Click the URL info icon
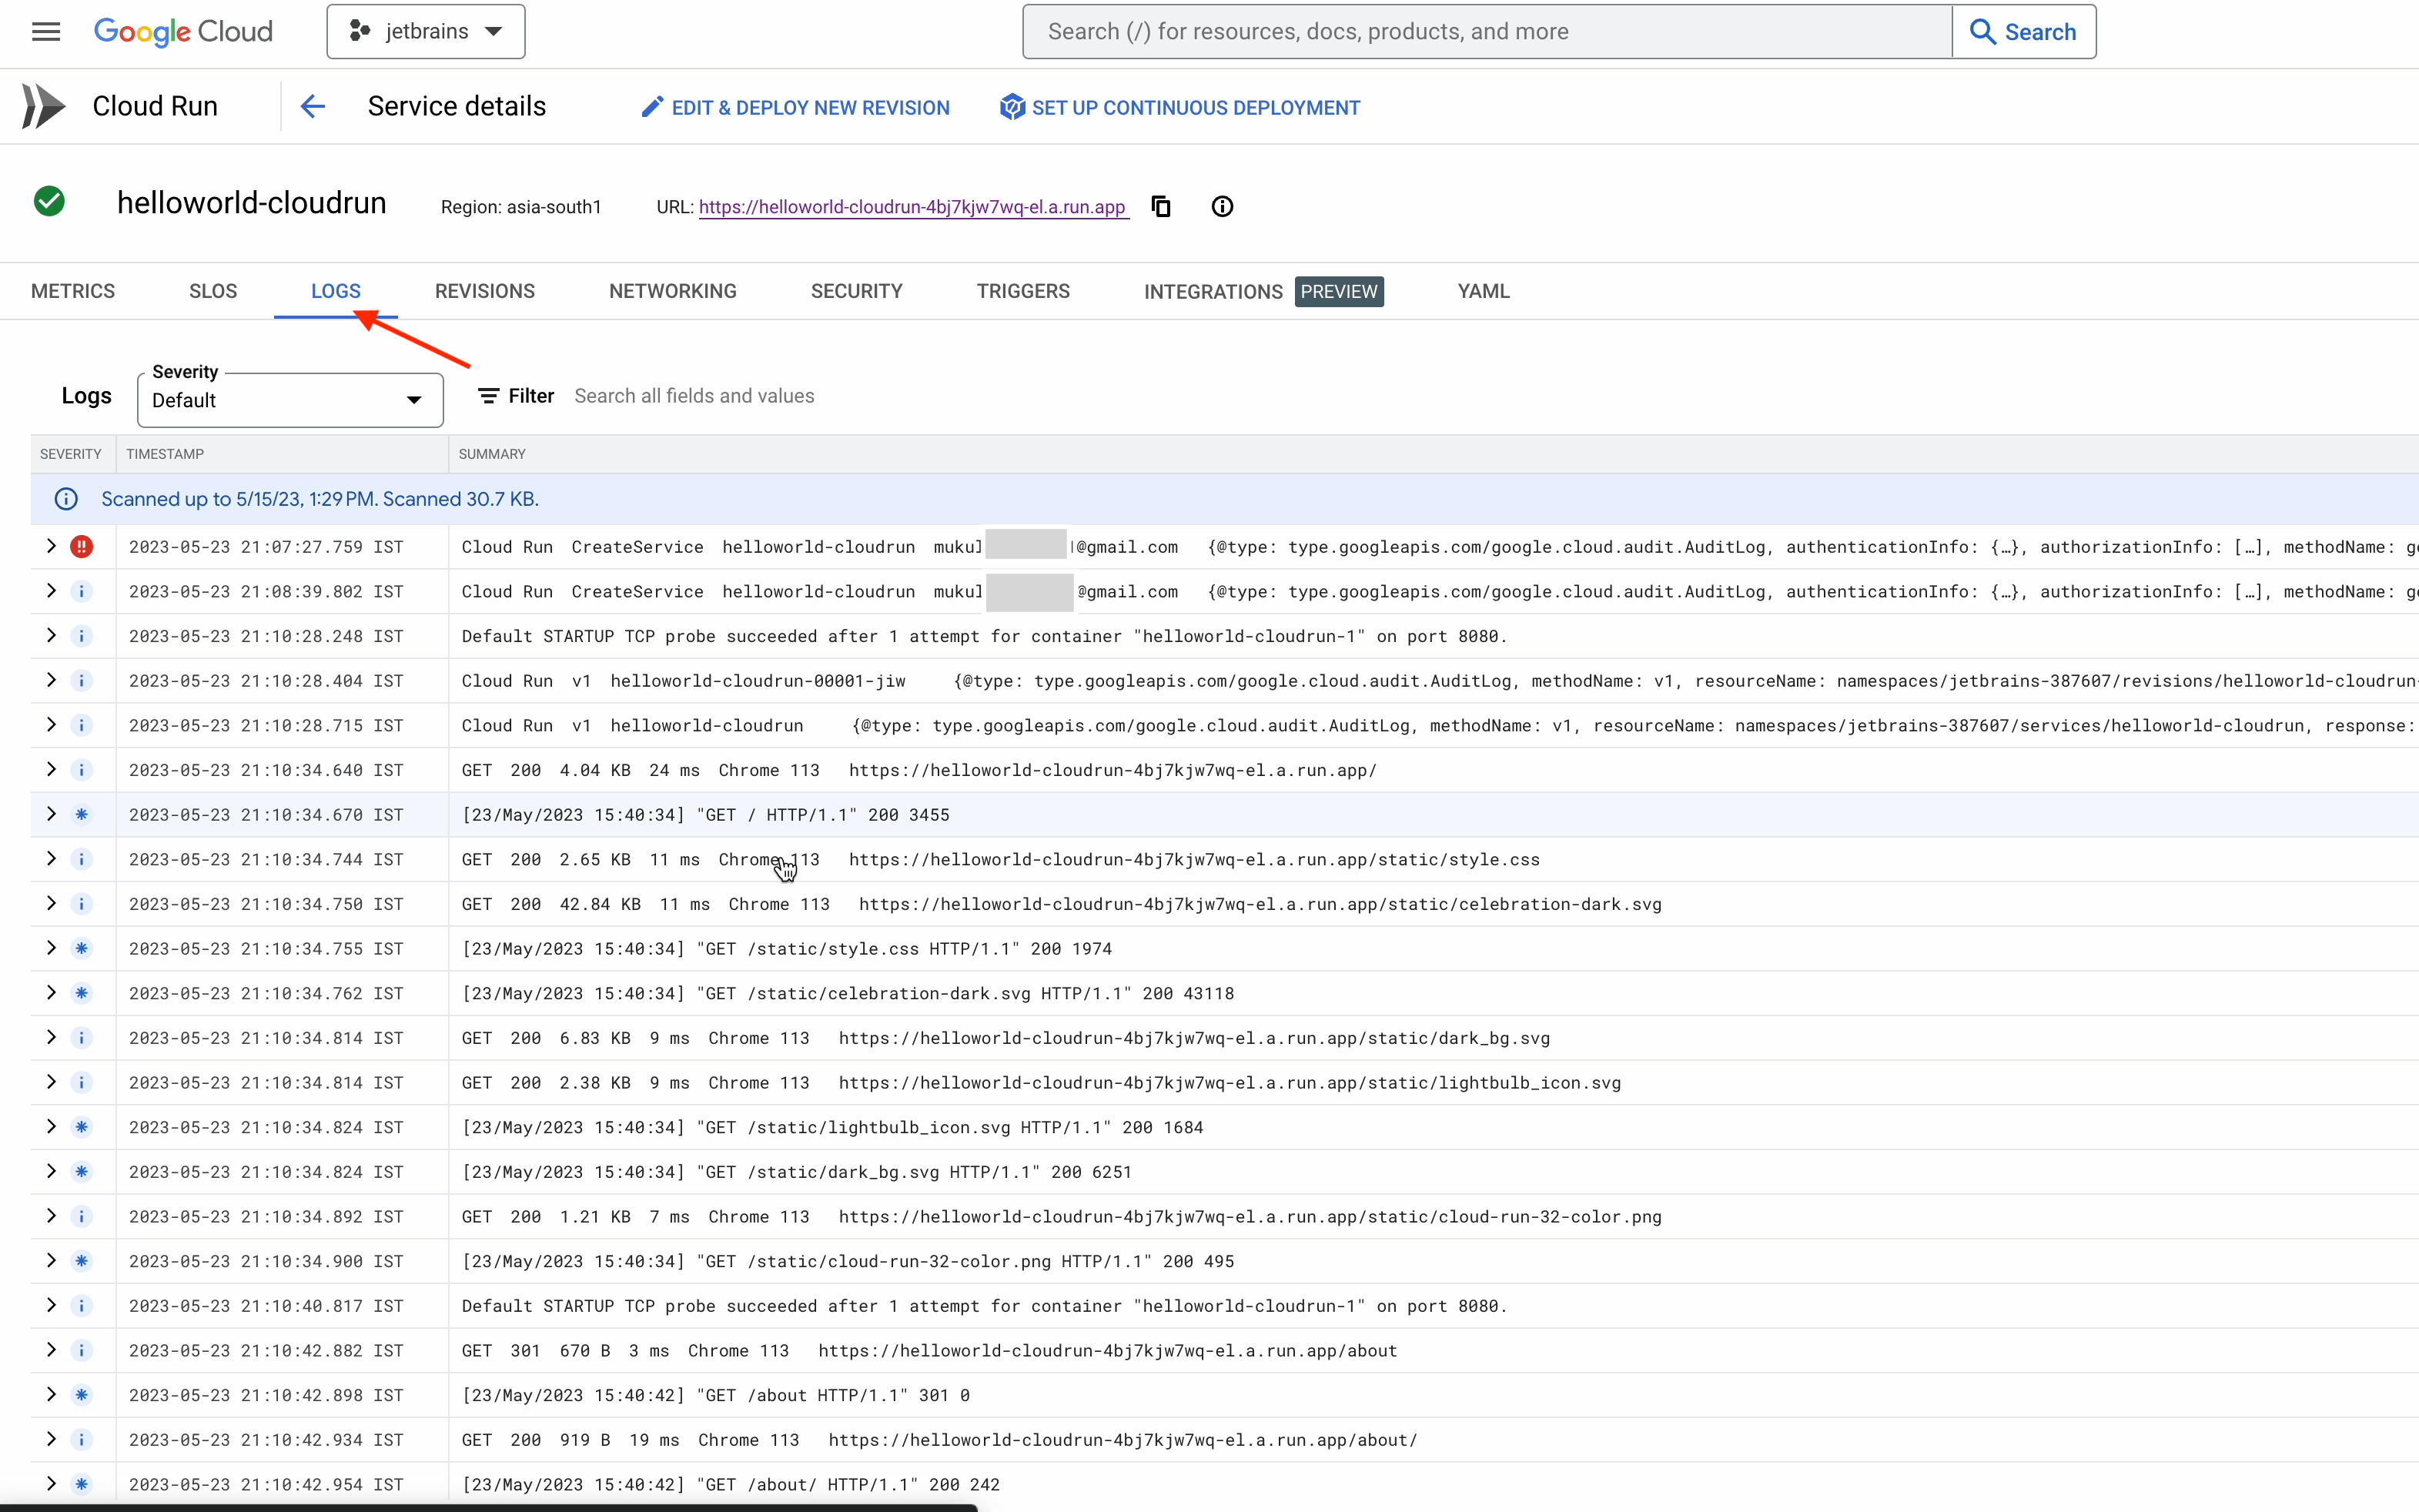Viewport: 2419px width, 1512px height. (x=1222, y=207)
